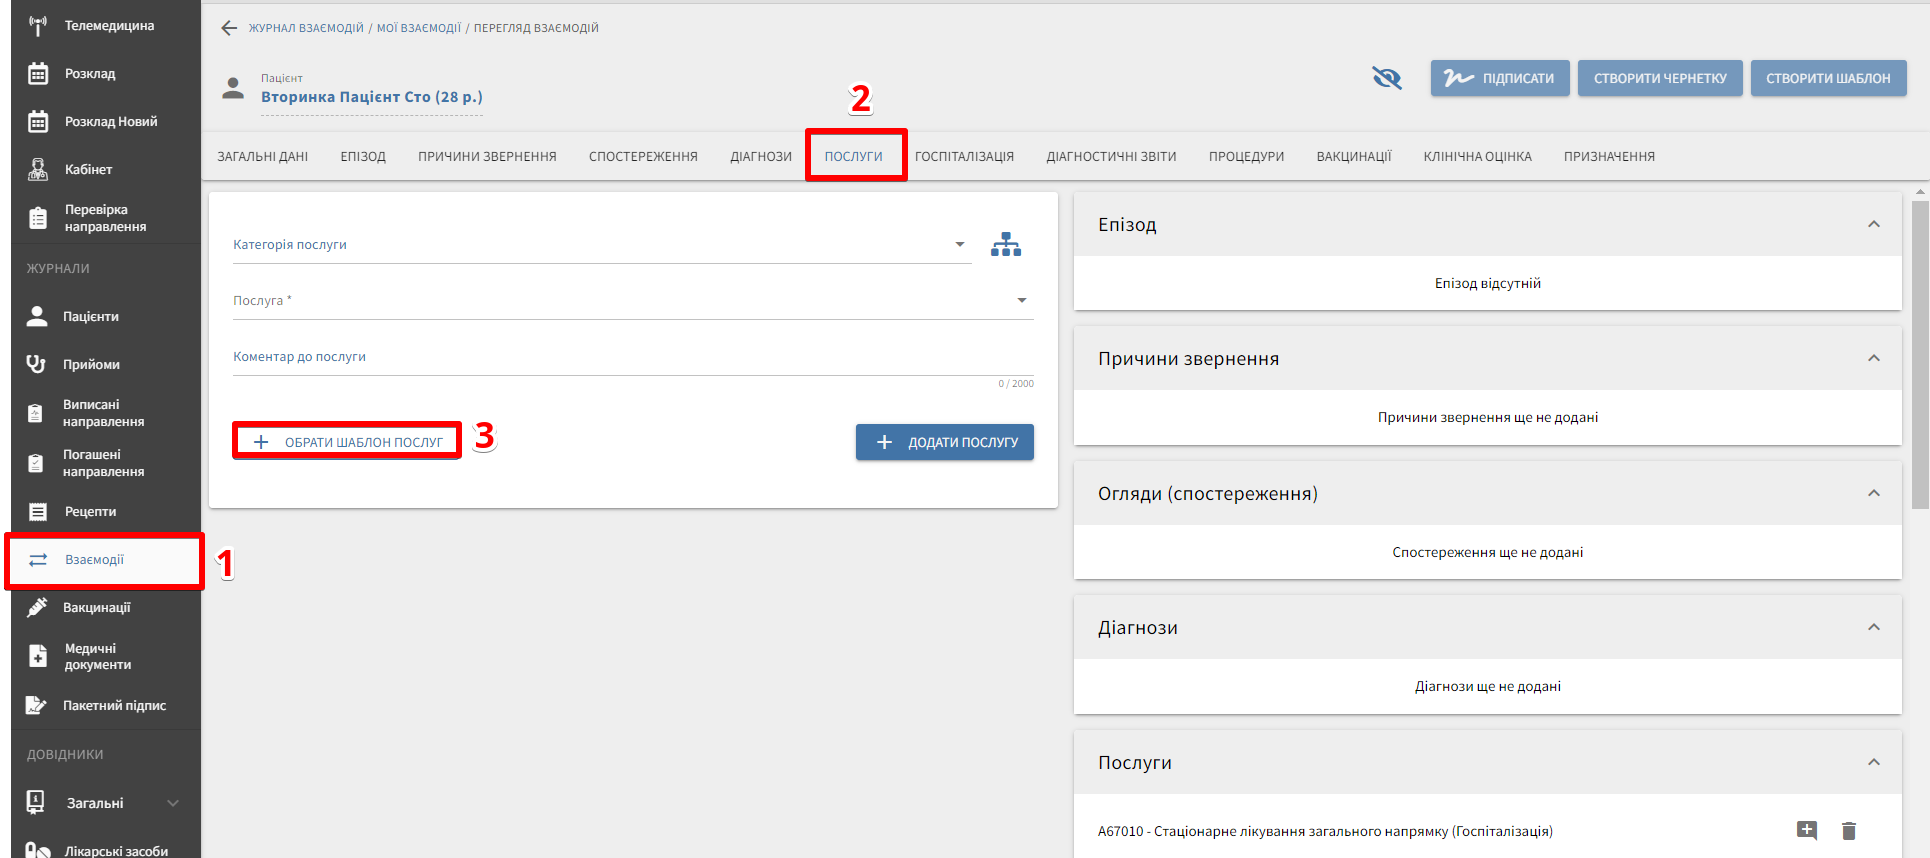Open Вакцинації journal in the sidebar
Image resolution: width=1930 pixels, height=858 pixels.
[x=96, y=607]
